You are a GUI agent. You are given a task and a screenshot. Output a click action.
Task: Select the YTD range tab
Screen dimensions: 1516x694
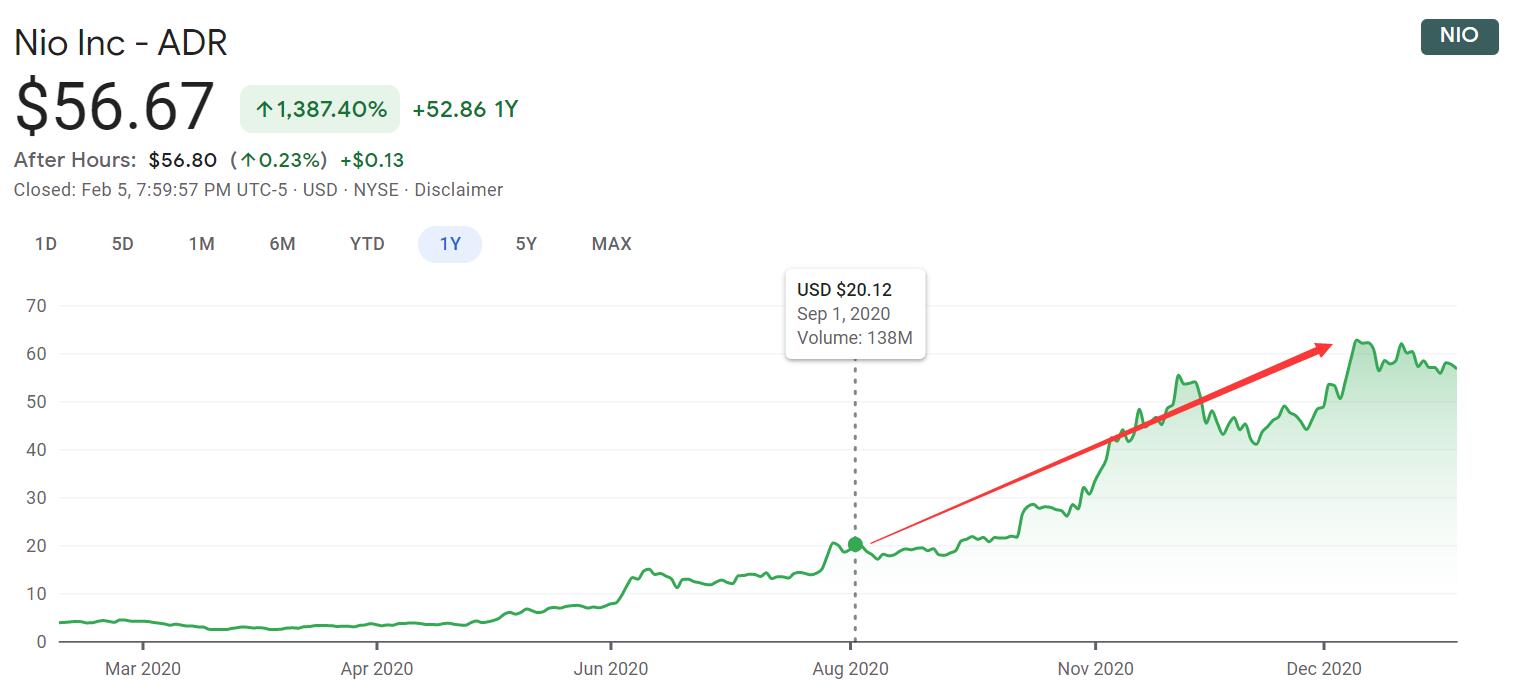pos(367,244)
